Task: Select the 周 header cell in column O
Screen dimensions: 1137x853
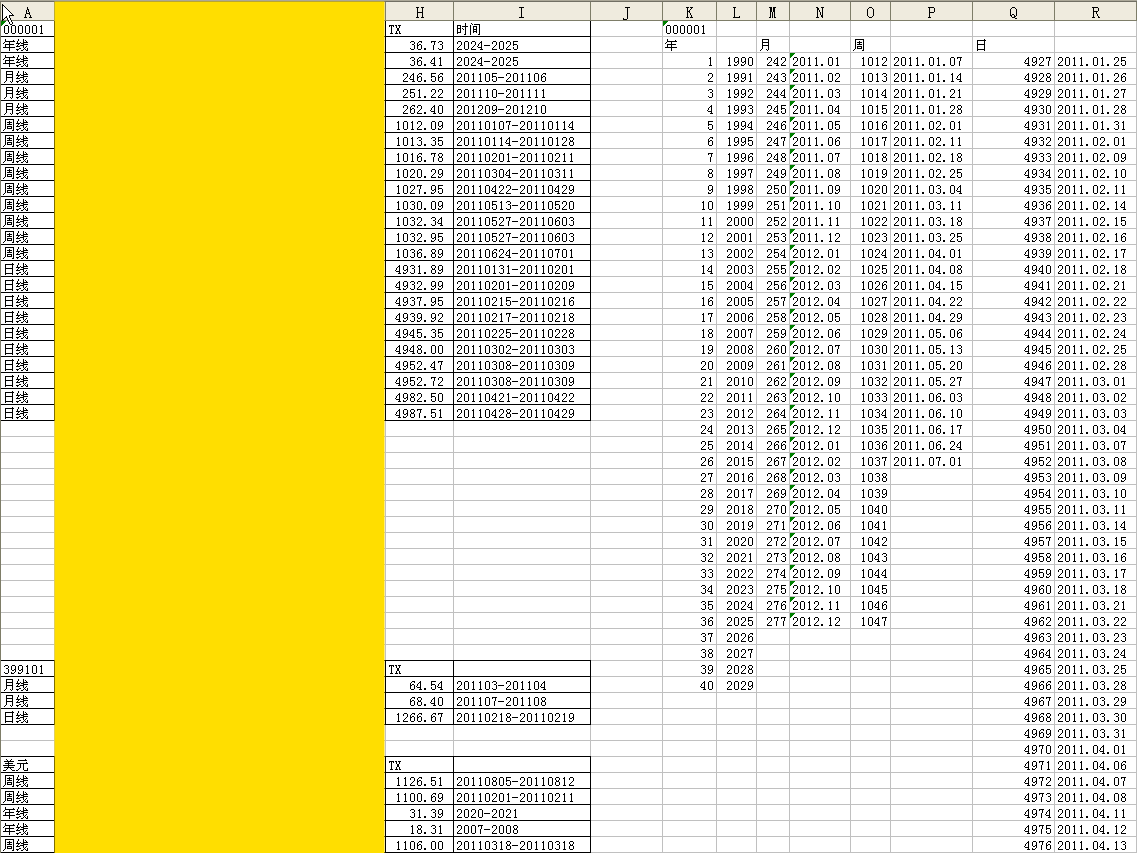Action: [x=870, y=46]
